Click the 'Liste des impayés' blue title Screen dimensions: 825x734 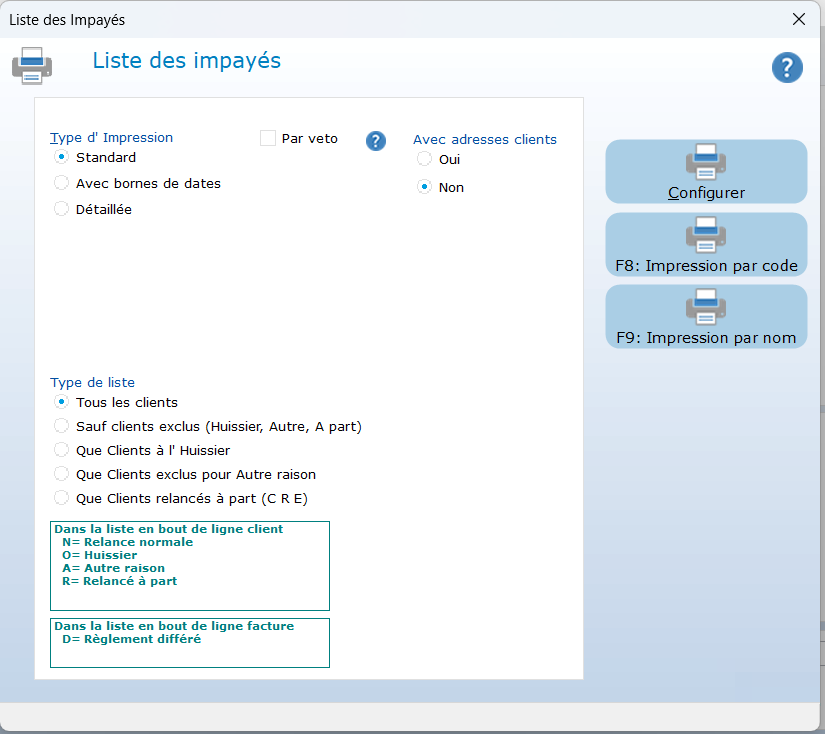pyautogui.click(x=187, y=61)
